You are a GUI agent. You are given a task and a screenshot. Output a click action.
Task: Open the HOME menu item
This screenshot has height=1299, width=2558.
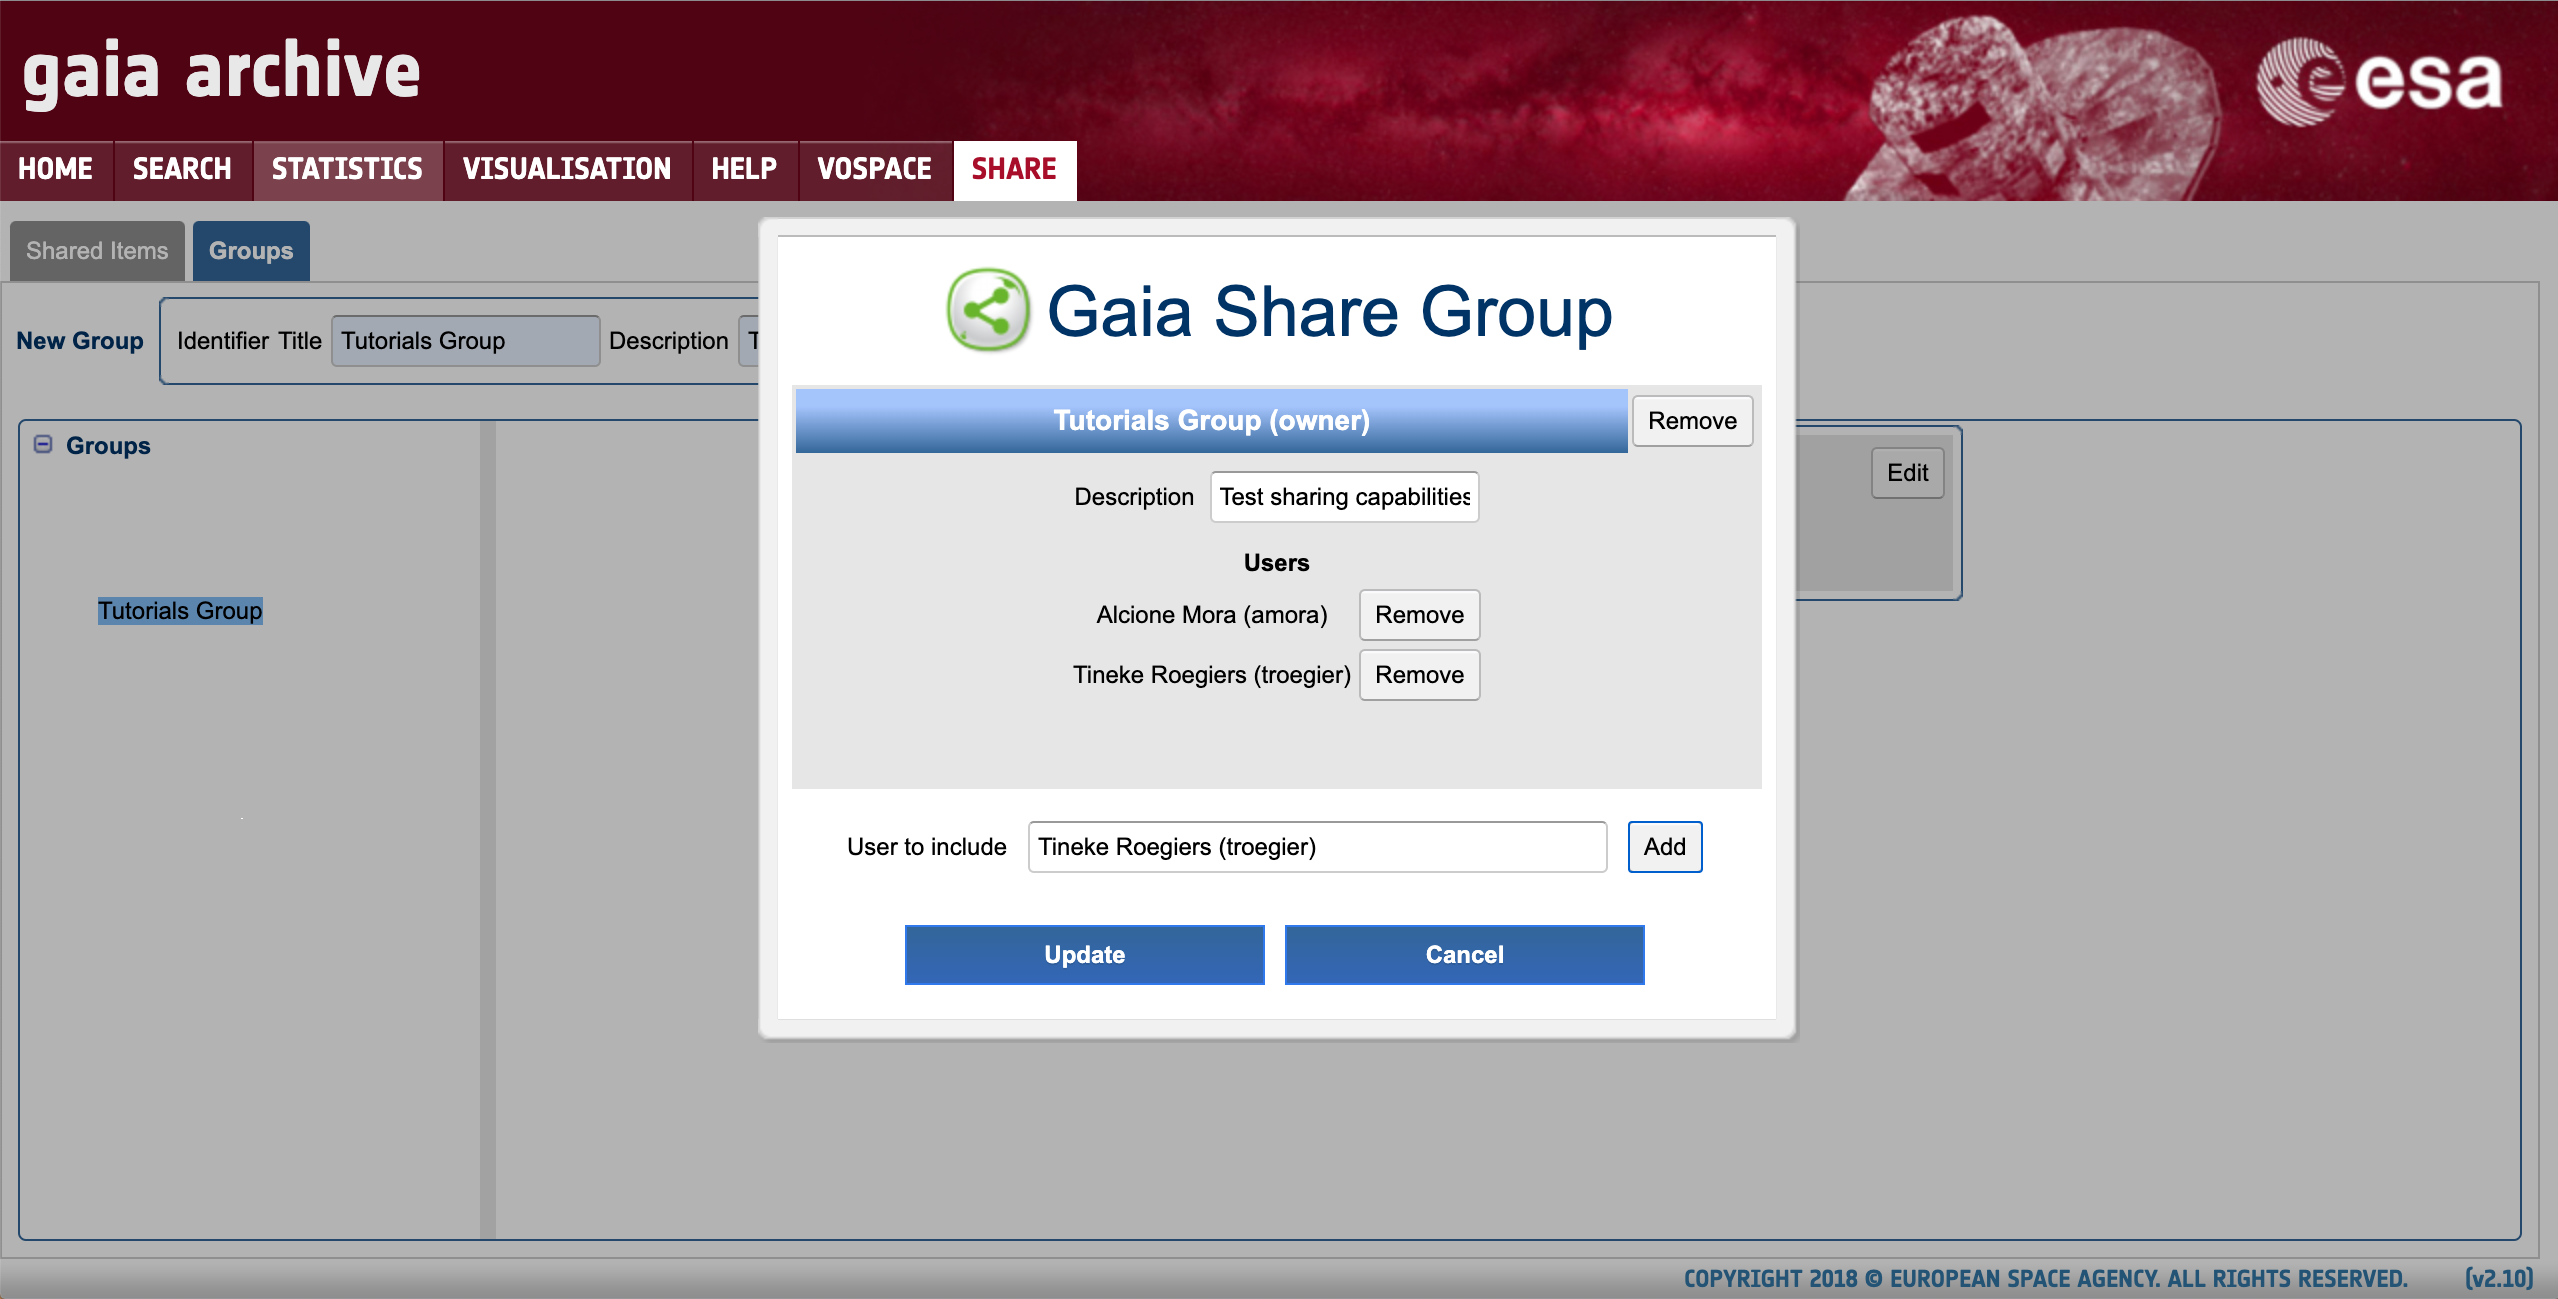click(56, 169)
